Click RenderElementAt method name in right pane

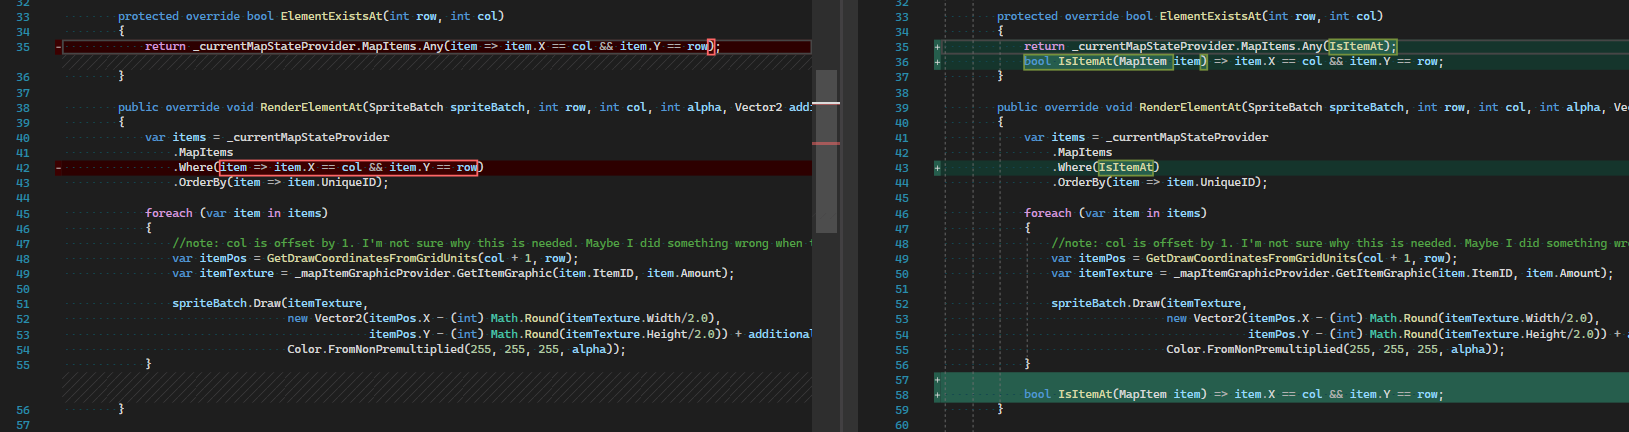[1190, 107]
